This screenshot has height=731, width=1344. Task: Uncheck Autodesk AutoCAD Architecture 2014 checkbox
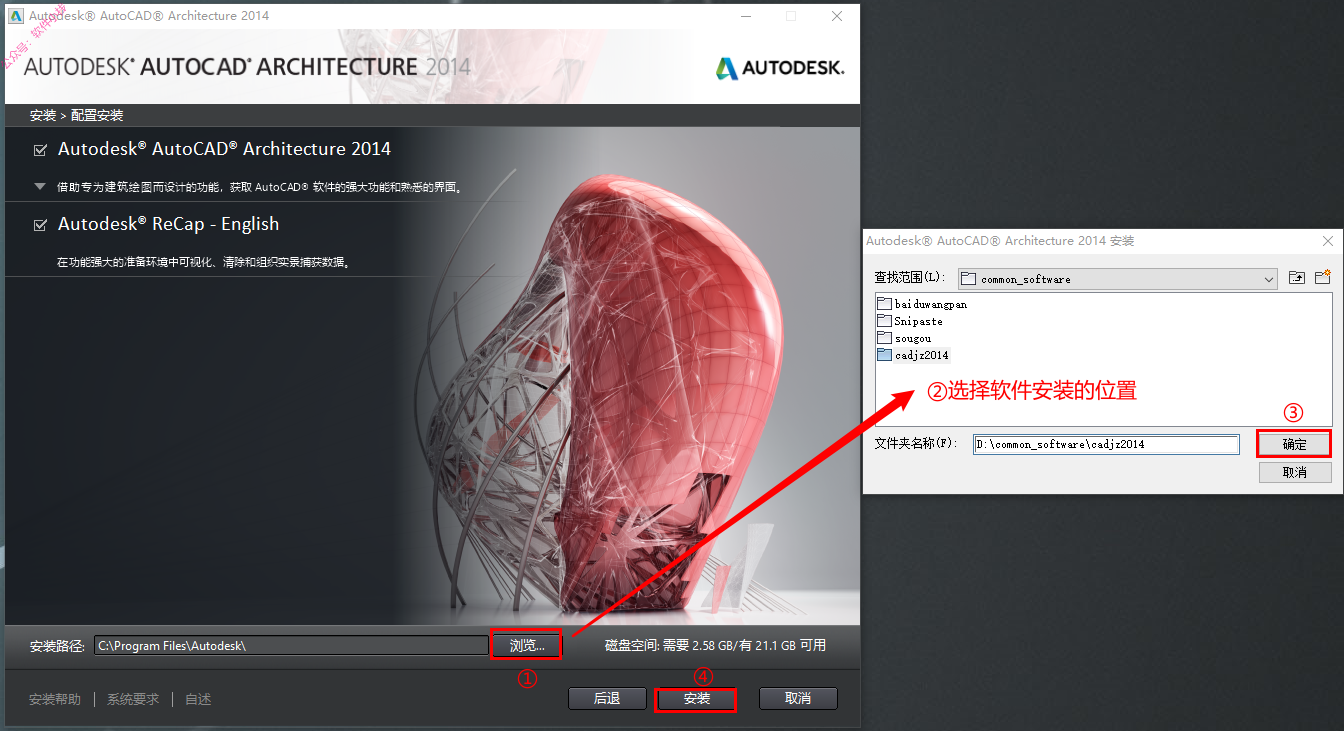pyautogui.click(x=40, y=150)
